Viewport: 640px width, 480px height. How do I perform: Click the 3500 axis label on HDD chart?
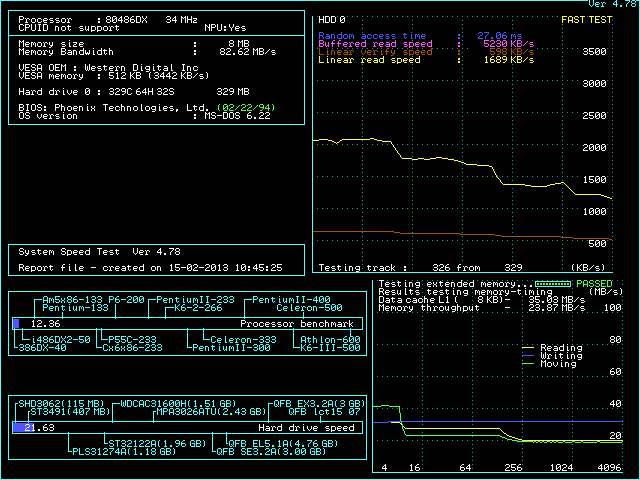[594, 52]
